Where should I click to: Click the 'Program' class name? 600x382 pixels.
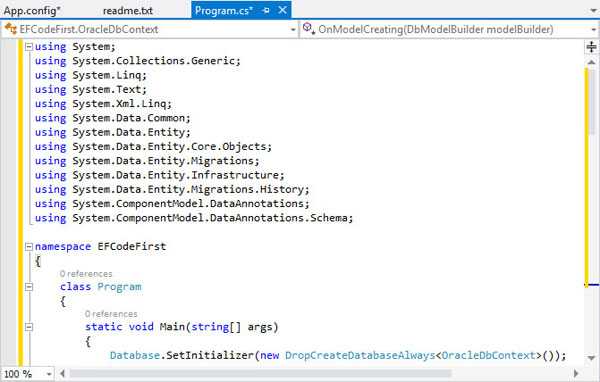(x=119, y=287)
